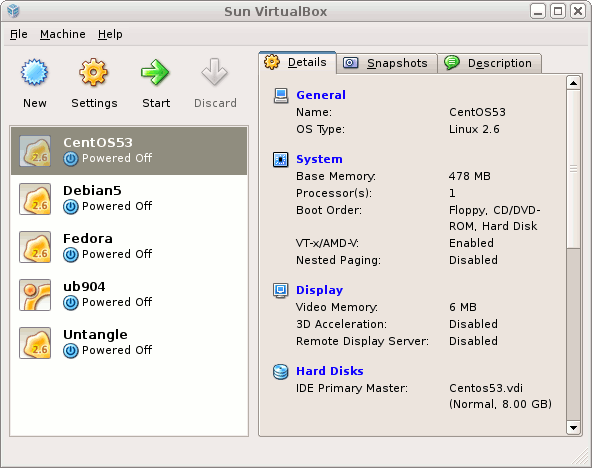The width and height of the screenshot is (592, 468).
Task: Open the Display settings link
Action: pos(319,290)
